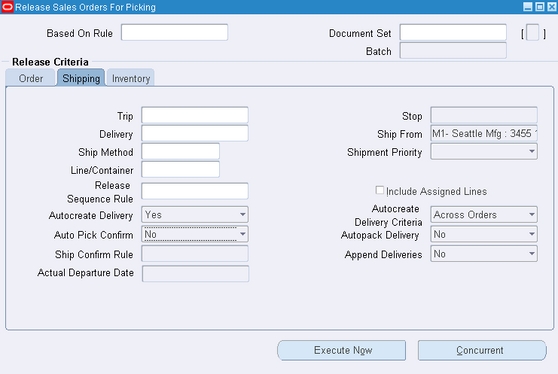
Task: Click the Concurrent button
Action: (x=482, y=351)
